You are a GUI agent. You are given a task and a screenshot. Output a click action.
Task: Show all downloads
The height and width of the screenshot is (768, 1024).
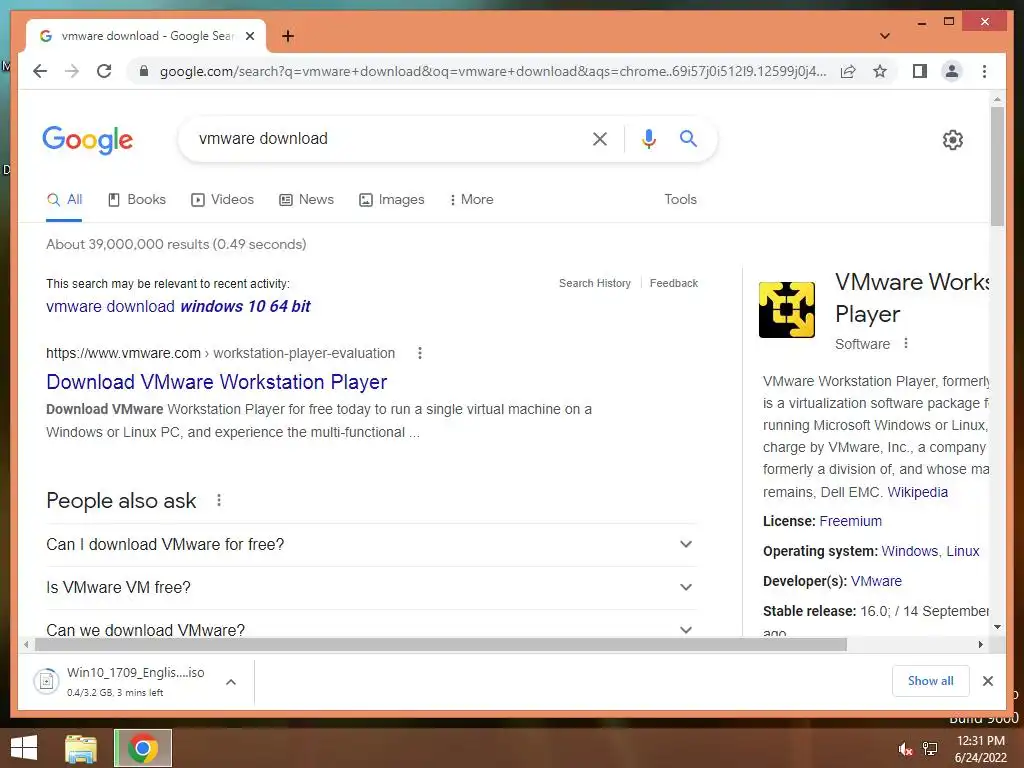coord(930,681)
